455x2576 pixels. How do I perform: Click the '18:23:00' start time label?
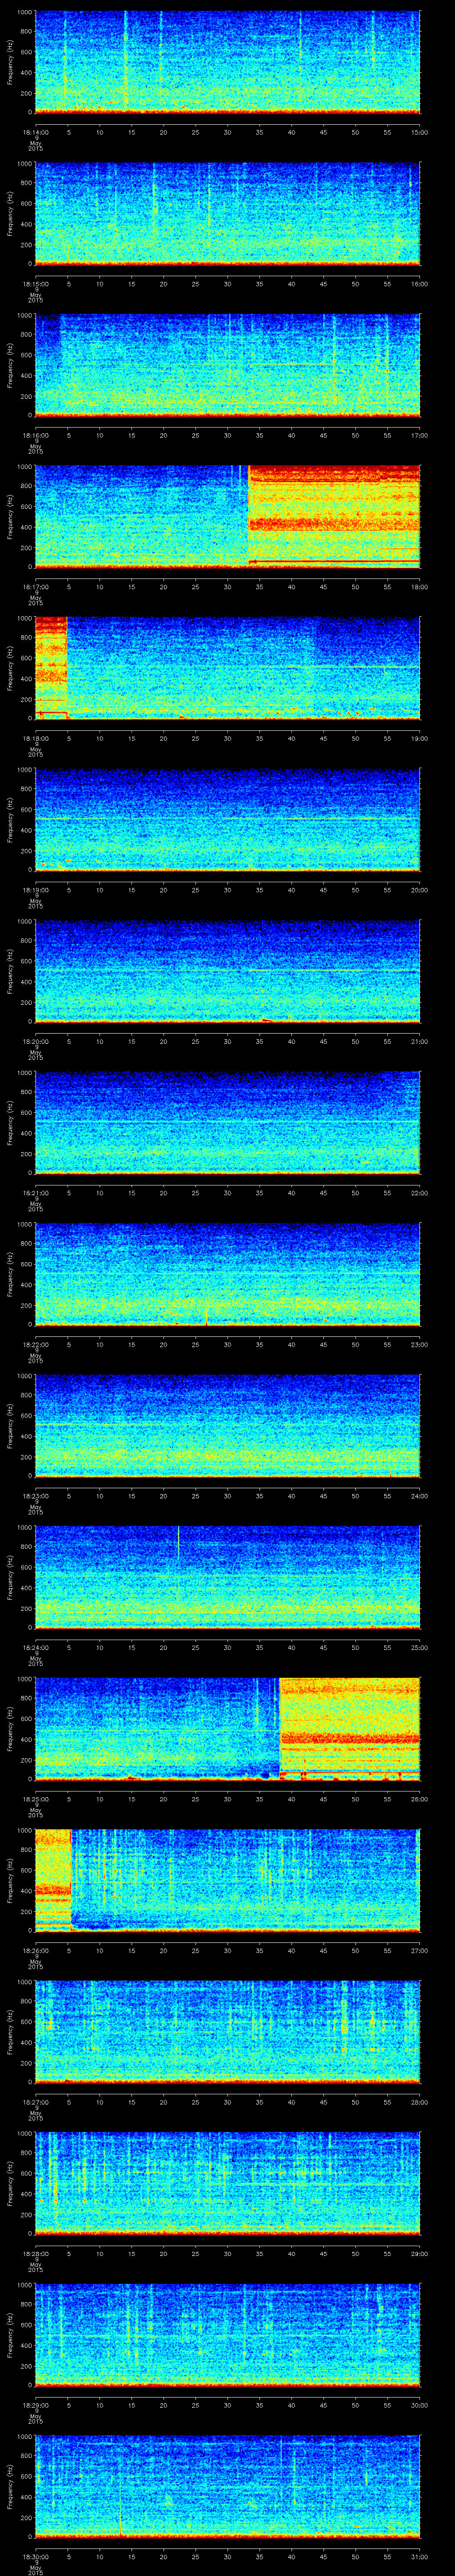pyautogui.click(x=35, y=1495)
